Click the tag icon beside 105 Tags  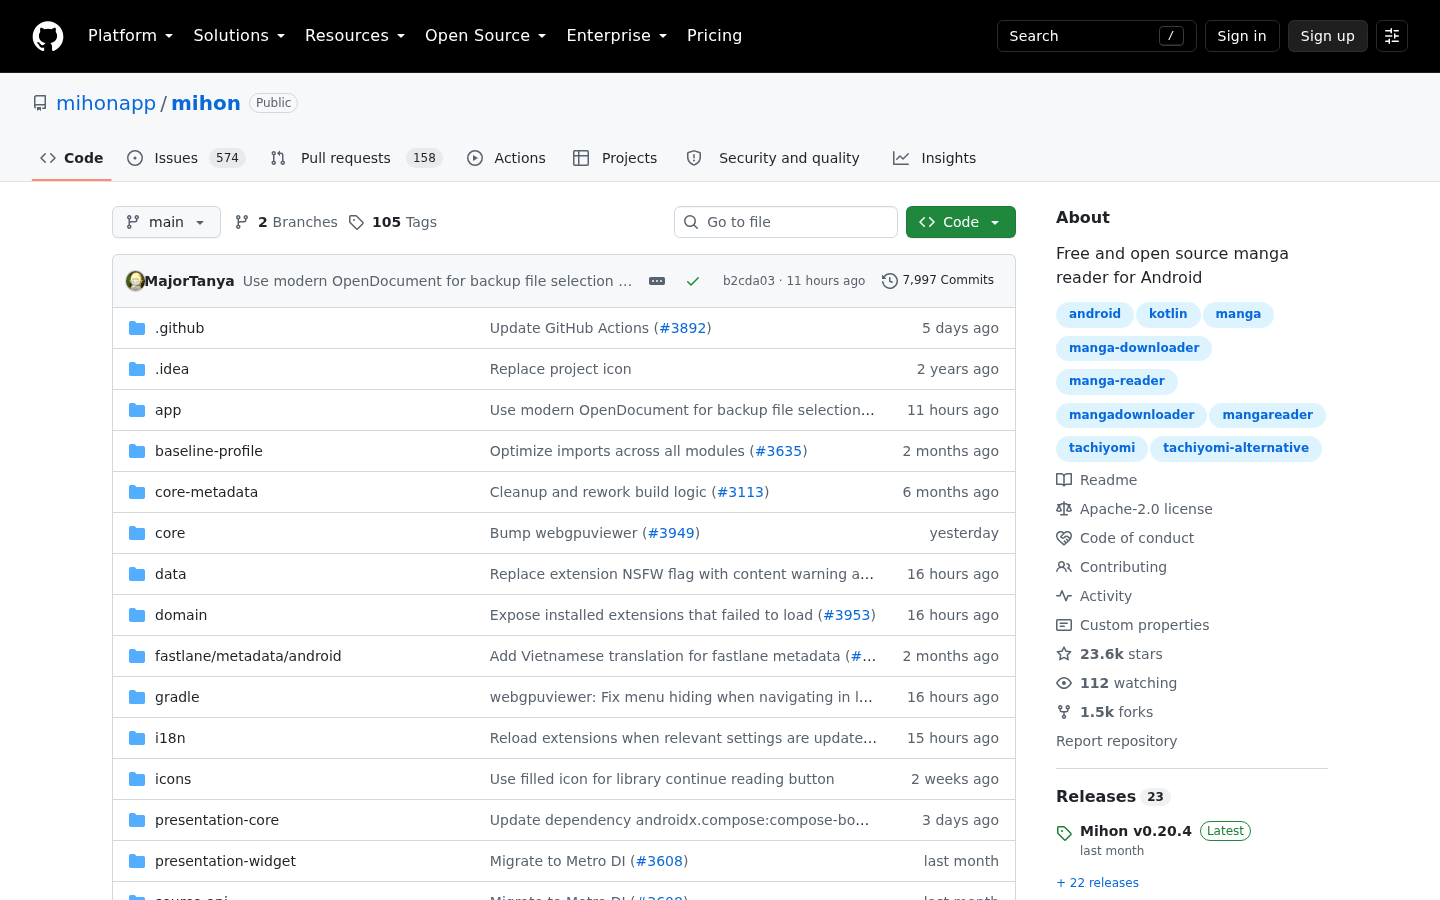click(x=356, y=222)
